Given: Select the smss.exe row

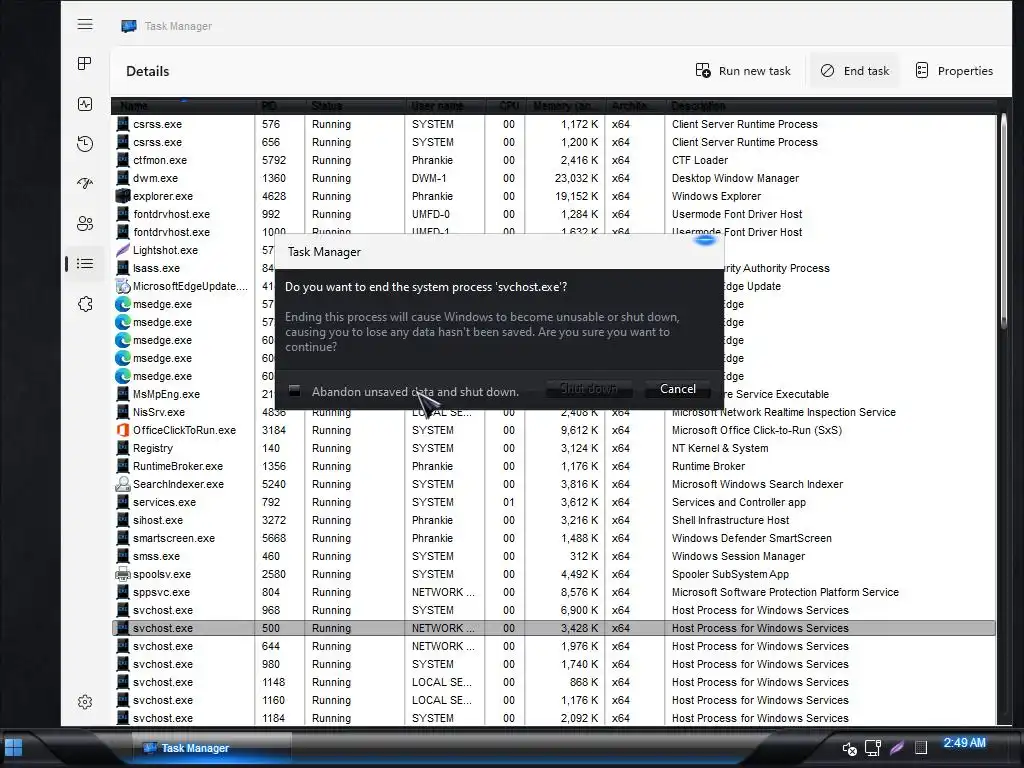Looking at the screenshot, I should click(554, 556).
